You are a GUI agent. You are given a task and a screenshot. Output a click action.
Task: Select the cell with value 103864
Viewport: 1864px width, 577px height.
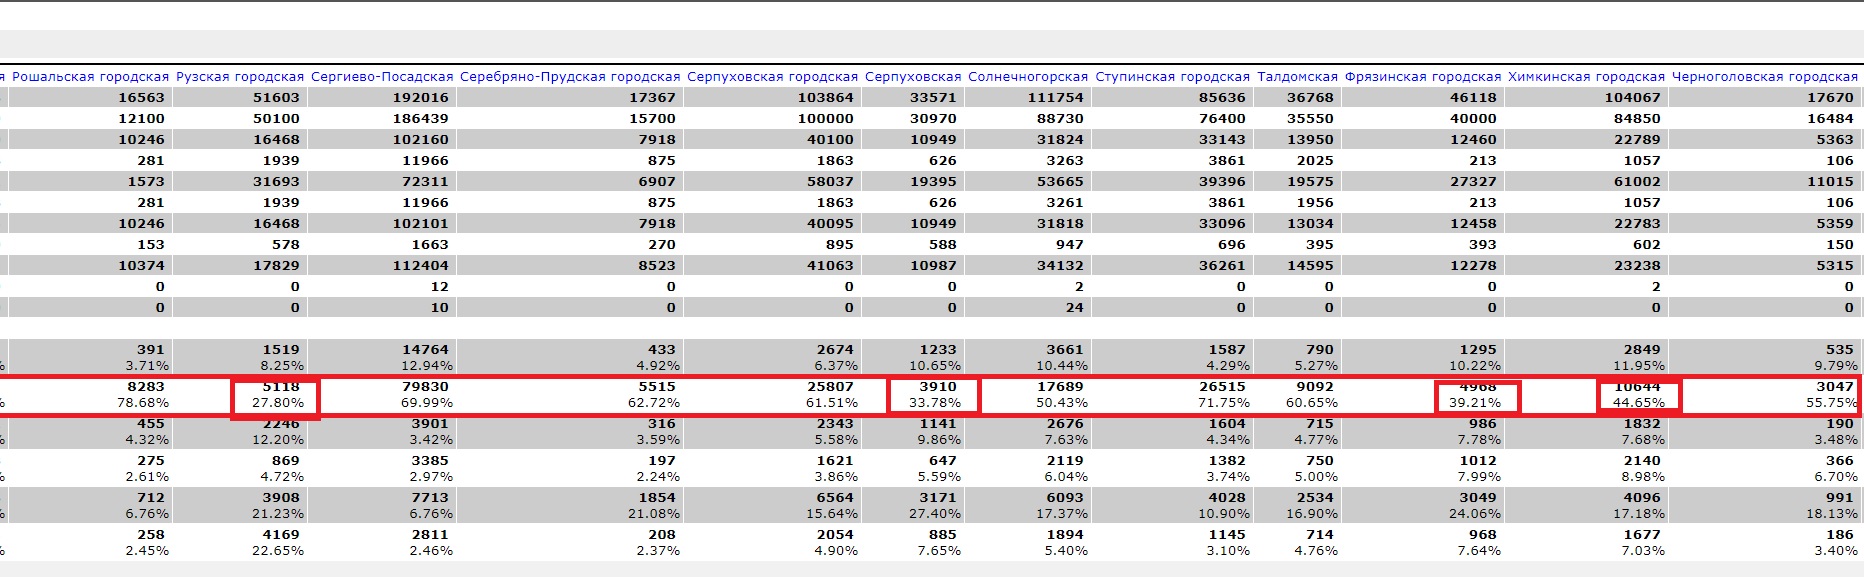click(772, 97)
